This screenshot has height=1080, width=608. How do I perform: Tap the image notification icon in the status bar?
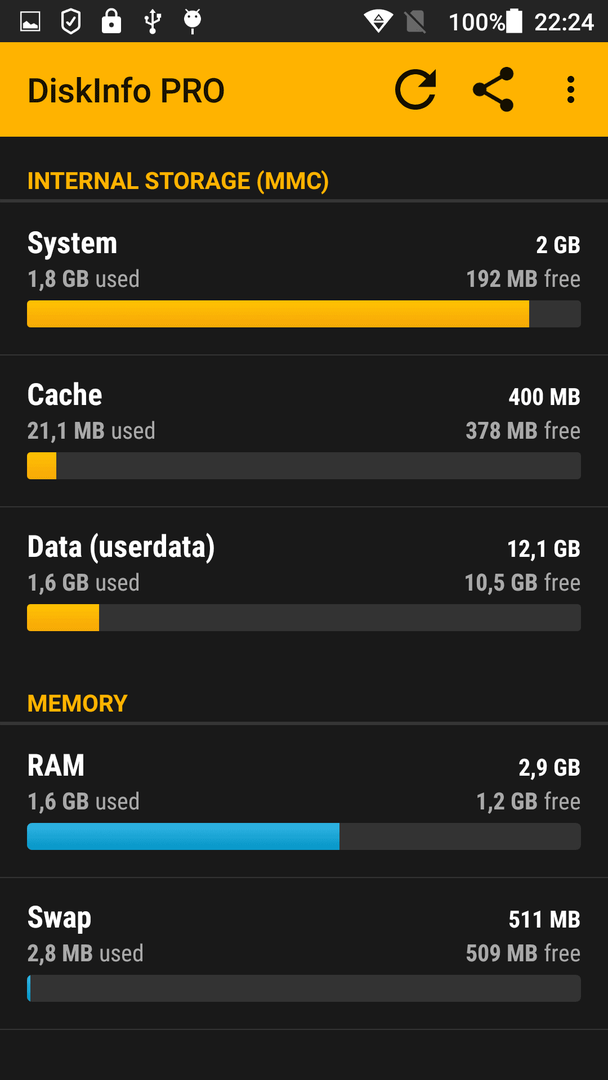[x=30, y=22]
